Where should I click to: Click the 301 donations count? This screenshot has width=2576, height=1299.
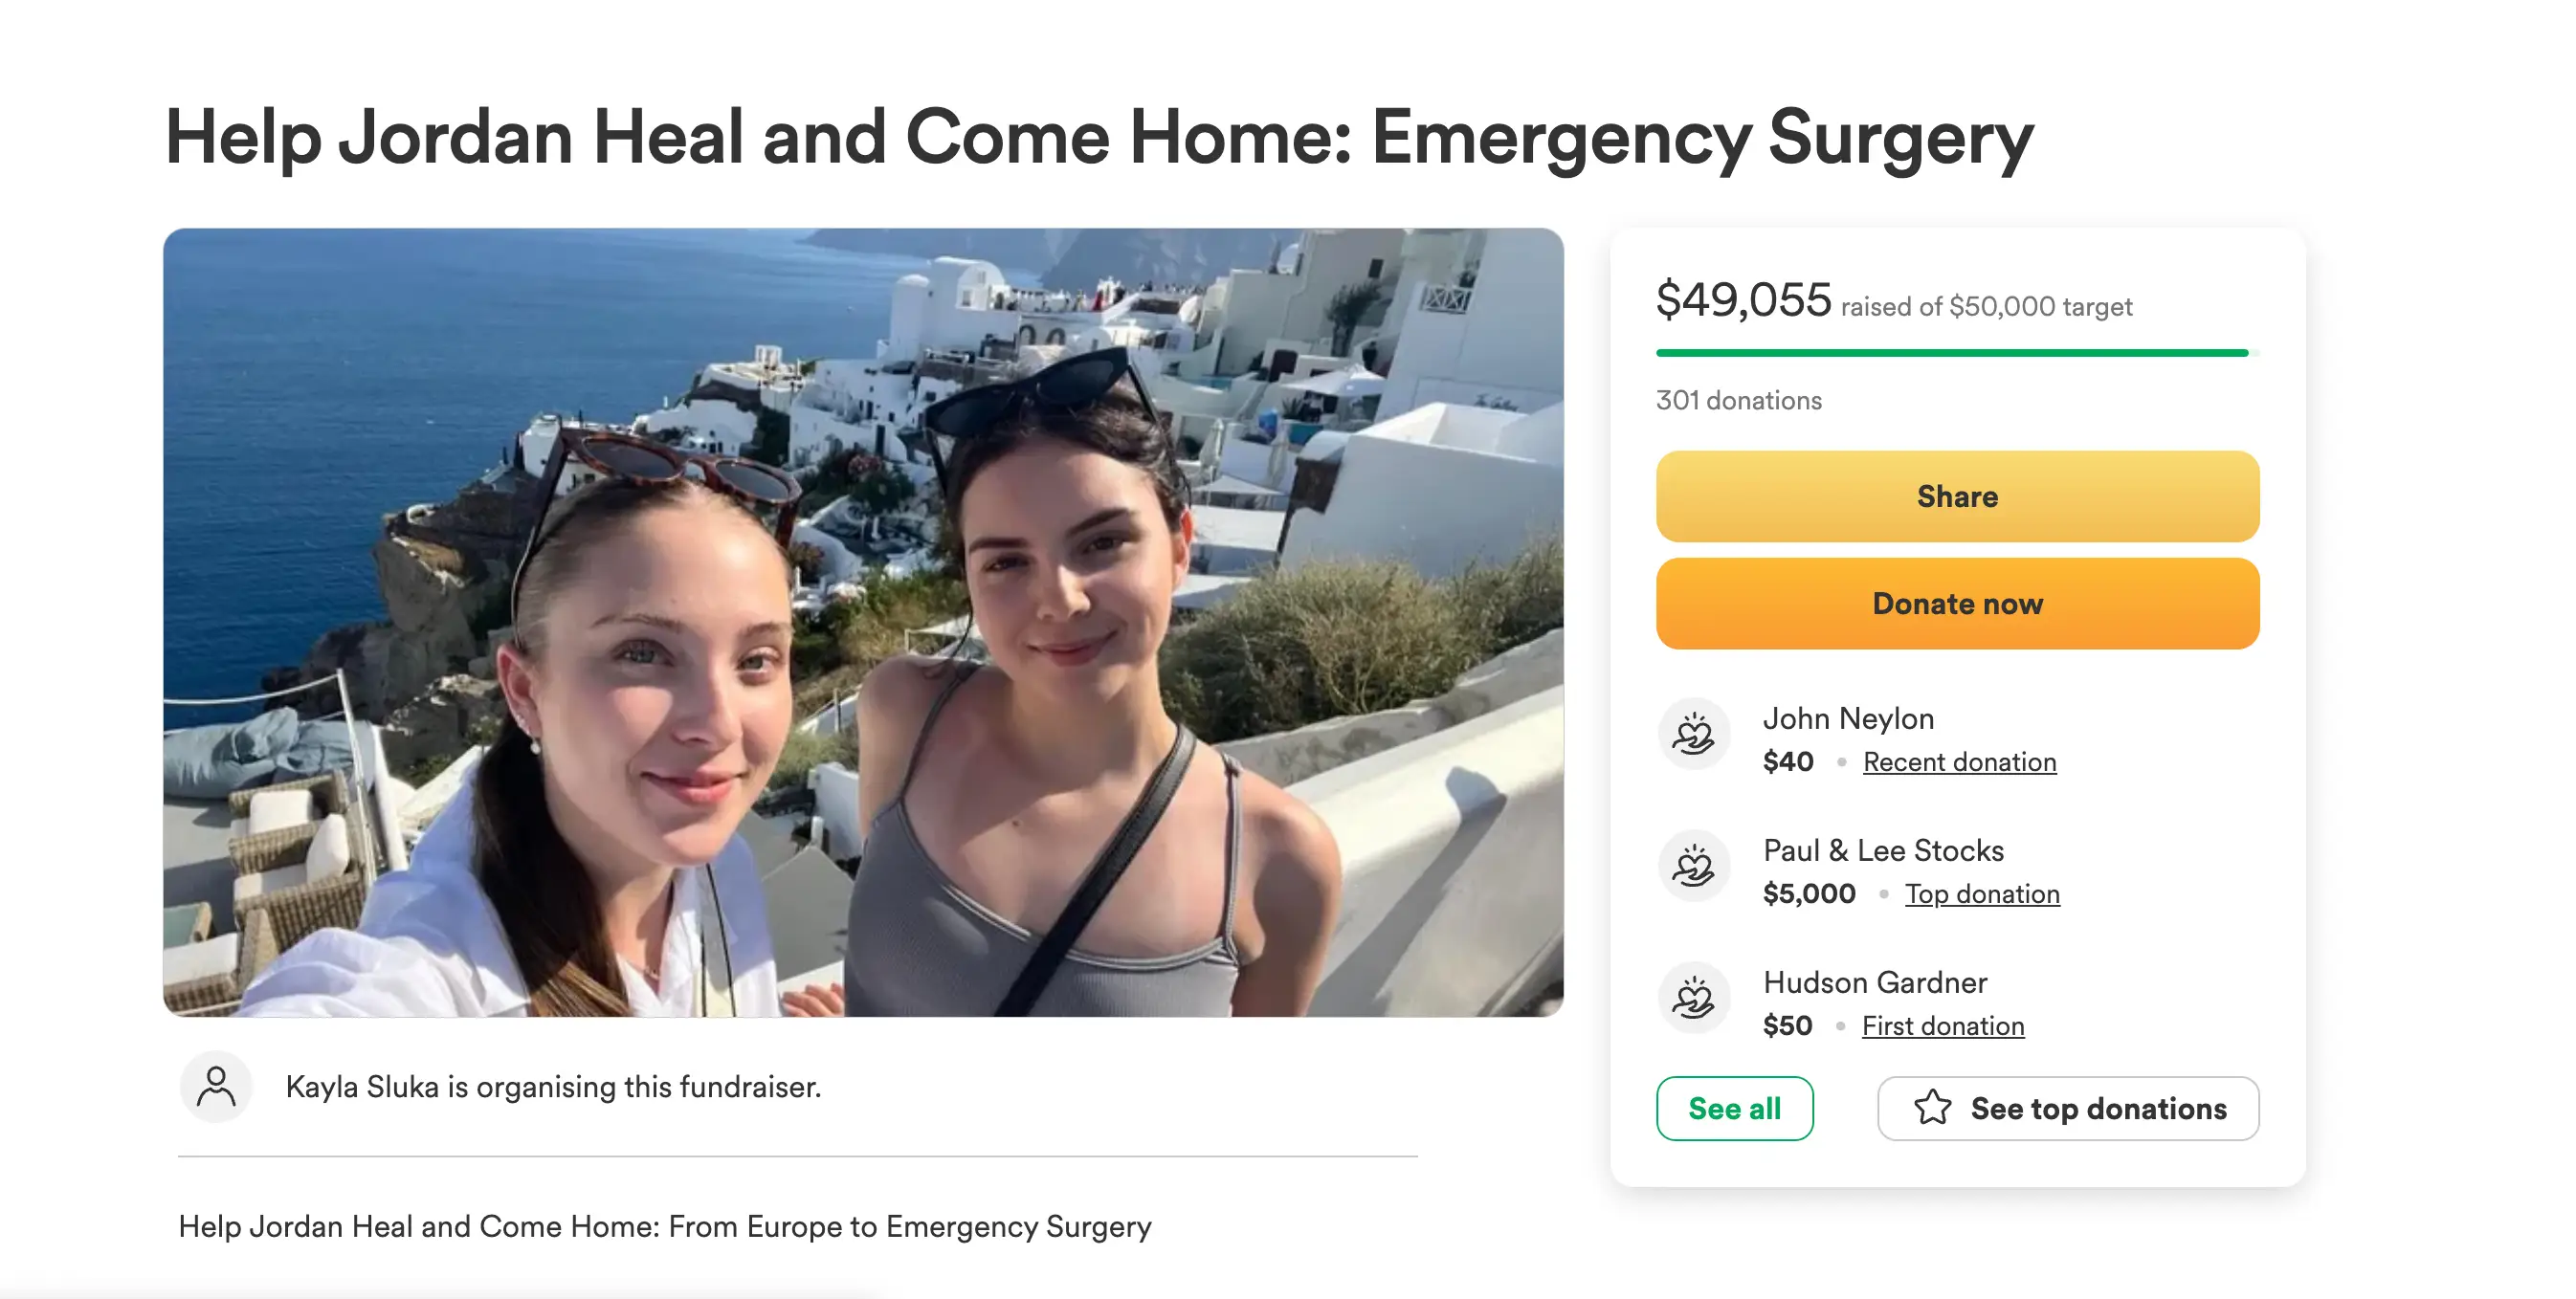tap(1738, 400)
